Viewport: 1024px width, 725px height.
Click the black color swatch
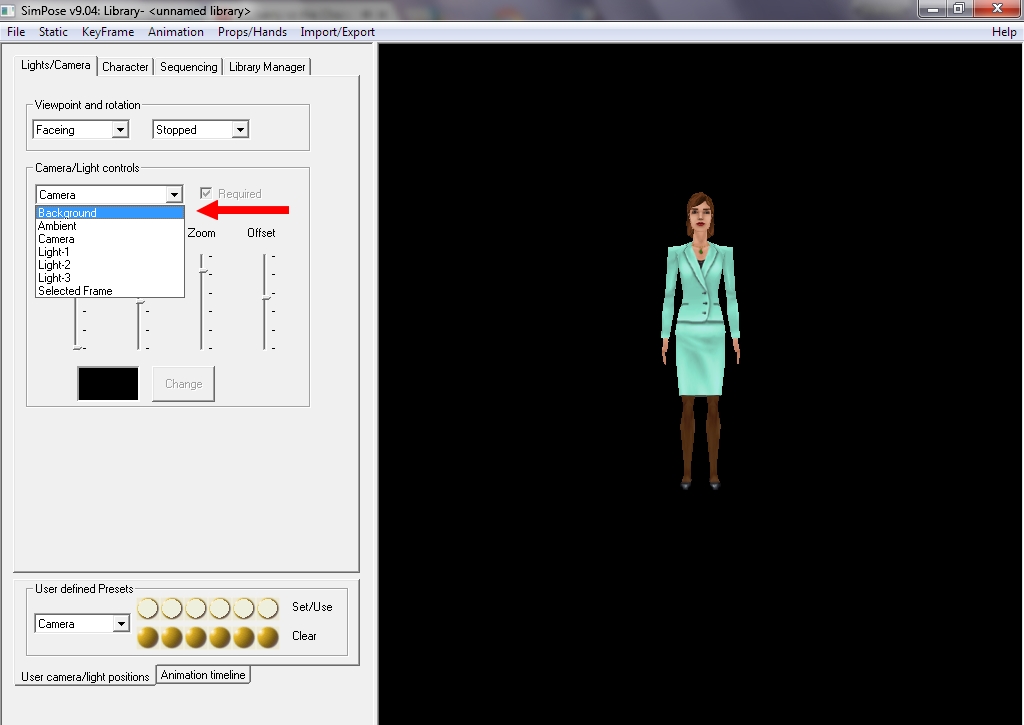108,384
